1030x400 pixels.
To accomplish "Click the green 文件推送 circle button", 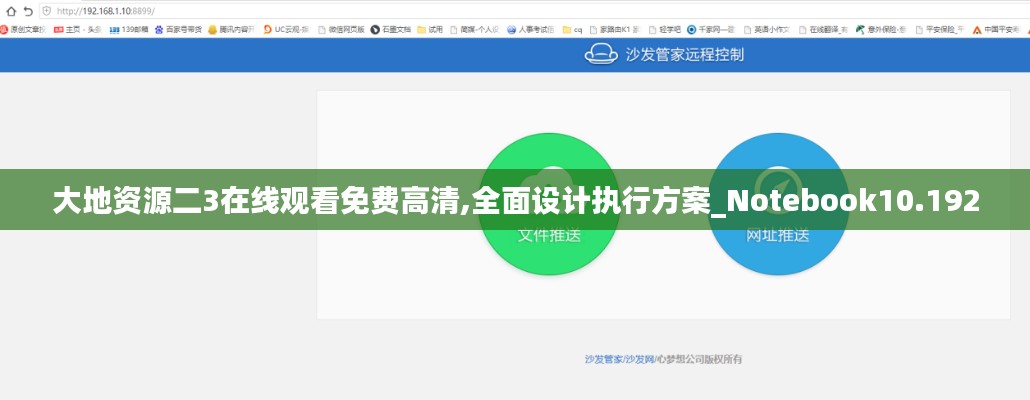I will [549, 204].
